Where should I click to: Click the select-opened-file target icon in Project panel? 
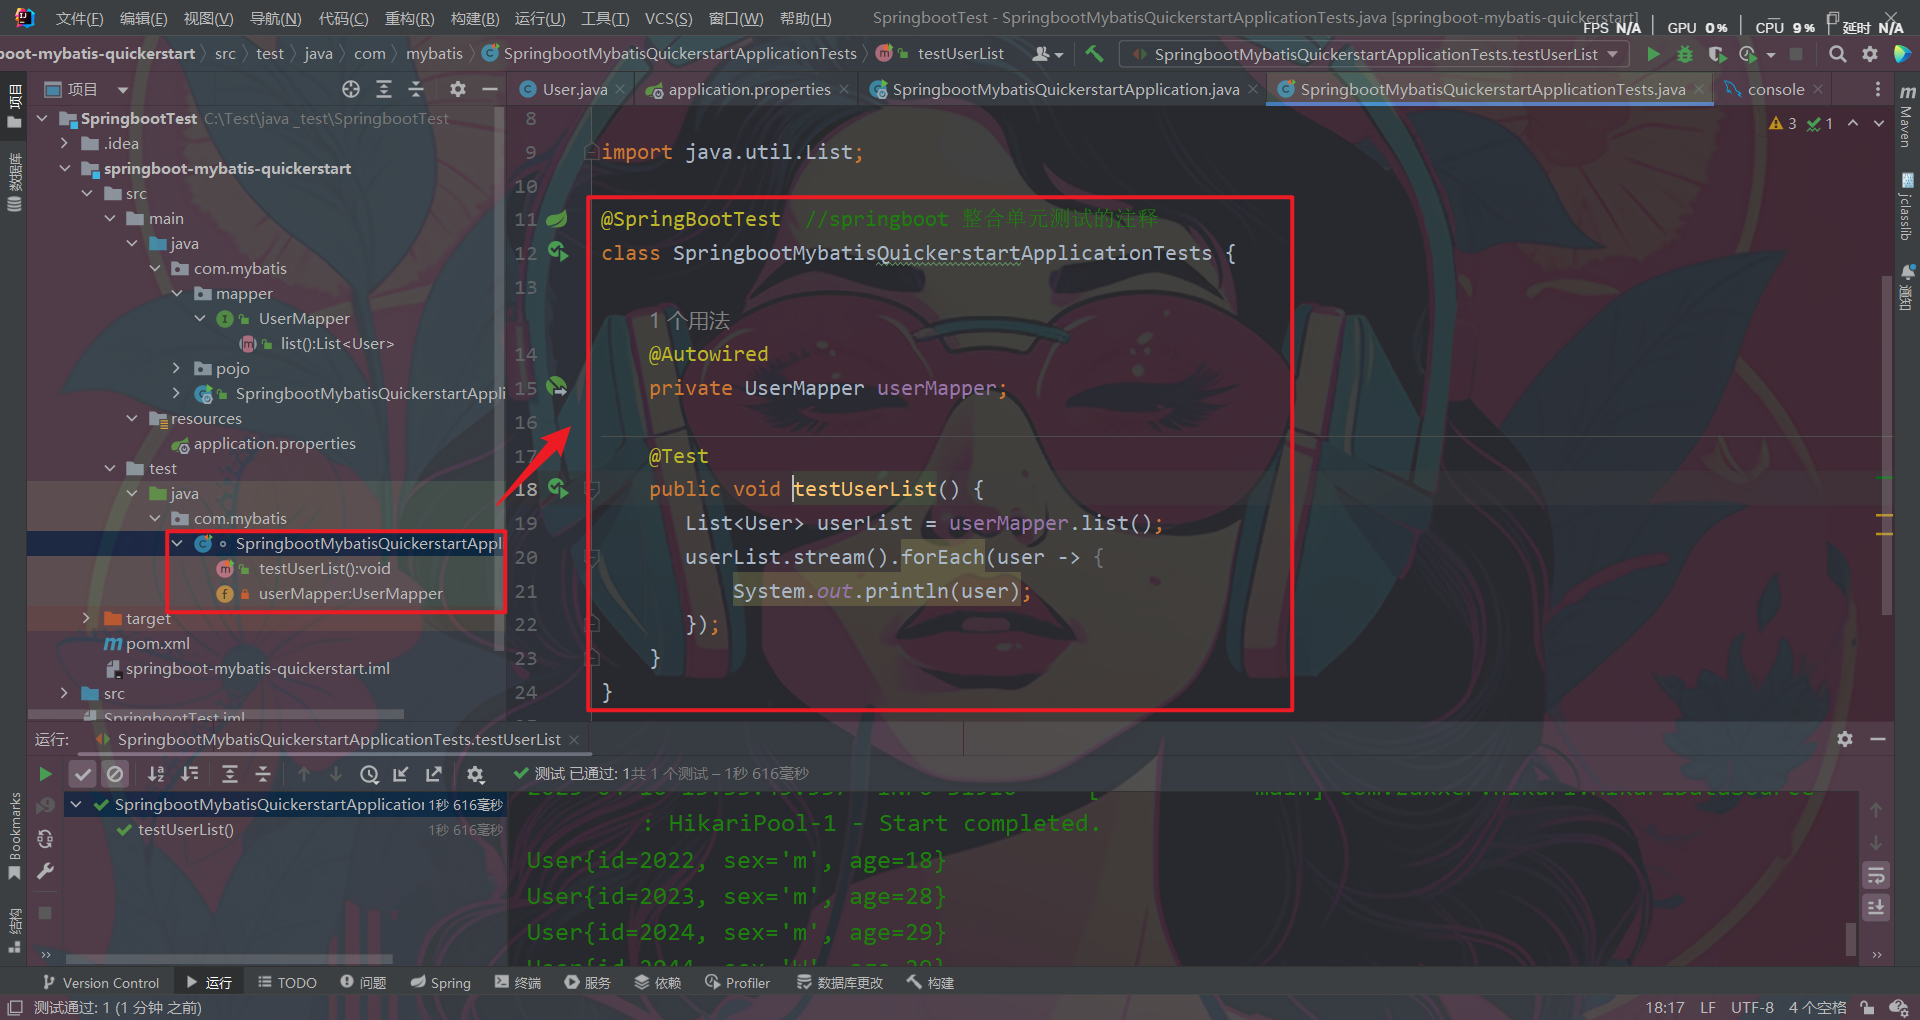pos(351,89)
